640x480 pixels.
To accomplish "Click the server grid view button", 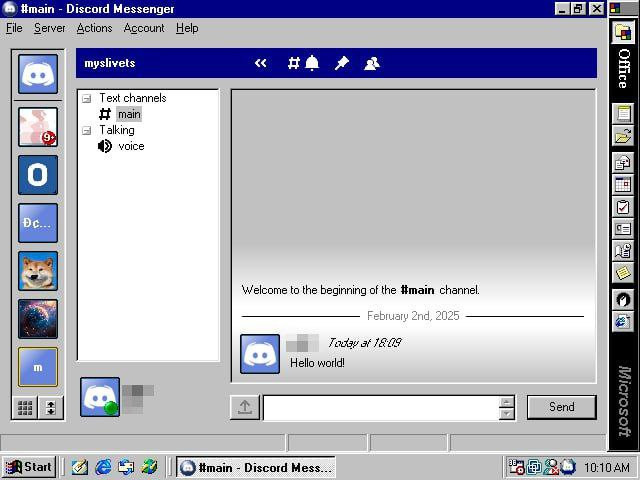I will [x=25, y=407].
